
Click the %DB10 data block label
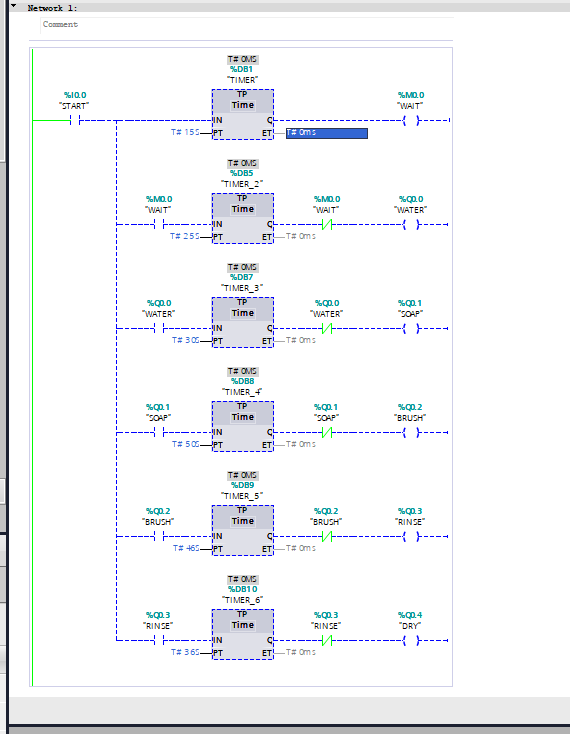click(x=242, y=589)
